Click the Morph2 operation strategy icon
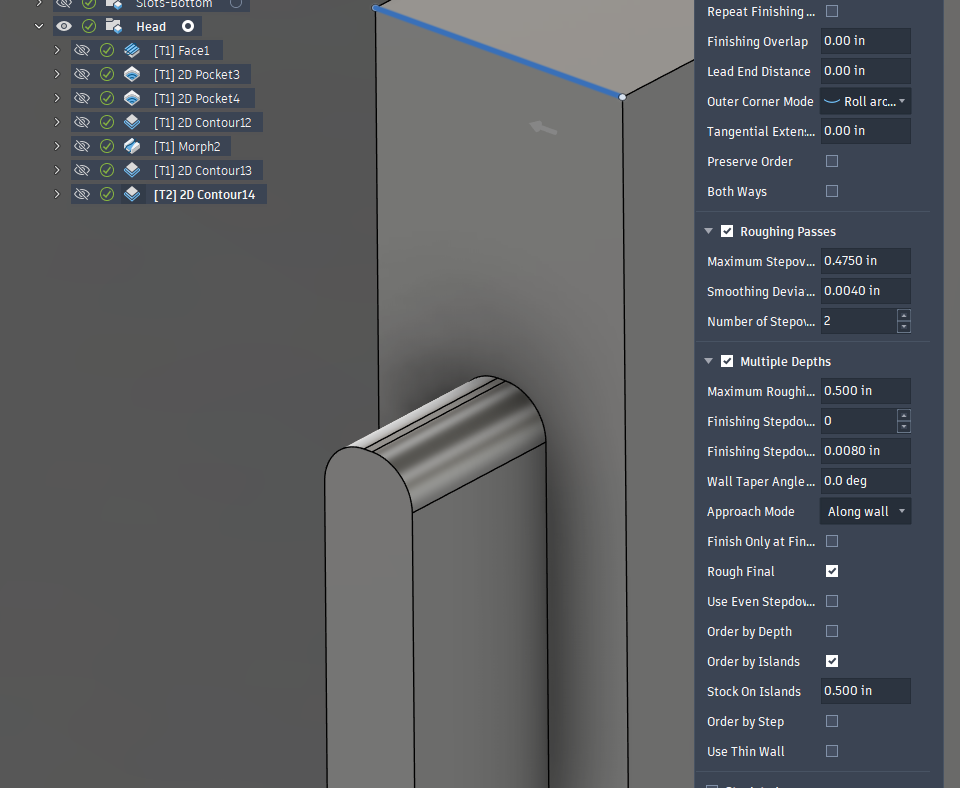Viewport: 960px width, 788px height. point(132,146)
